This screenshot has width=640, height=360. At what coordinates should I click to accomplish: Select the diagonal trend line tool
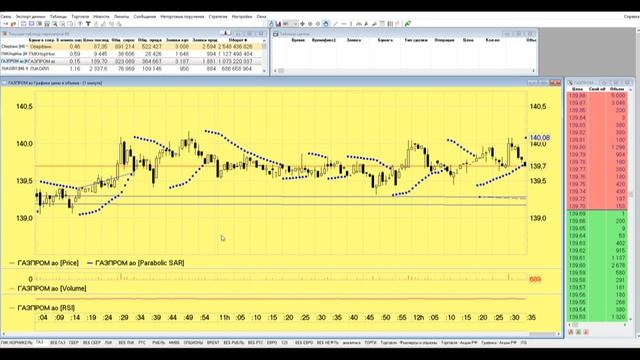[x=336, y=24]
